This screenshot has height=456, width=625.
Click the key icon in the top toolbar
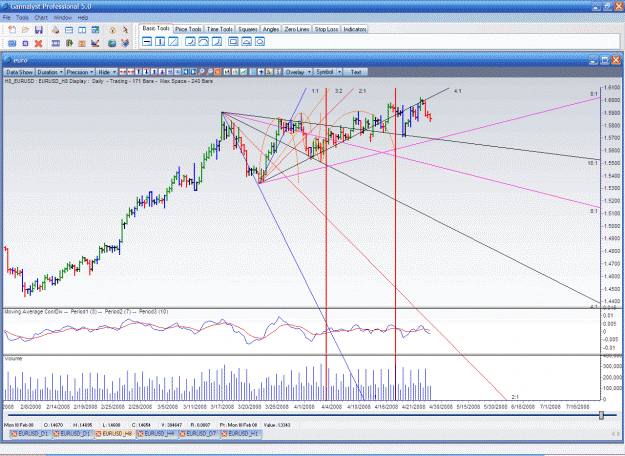[x=112, y=30]
